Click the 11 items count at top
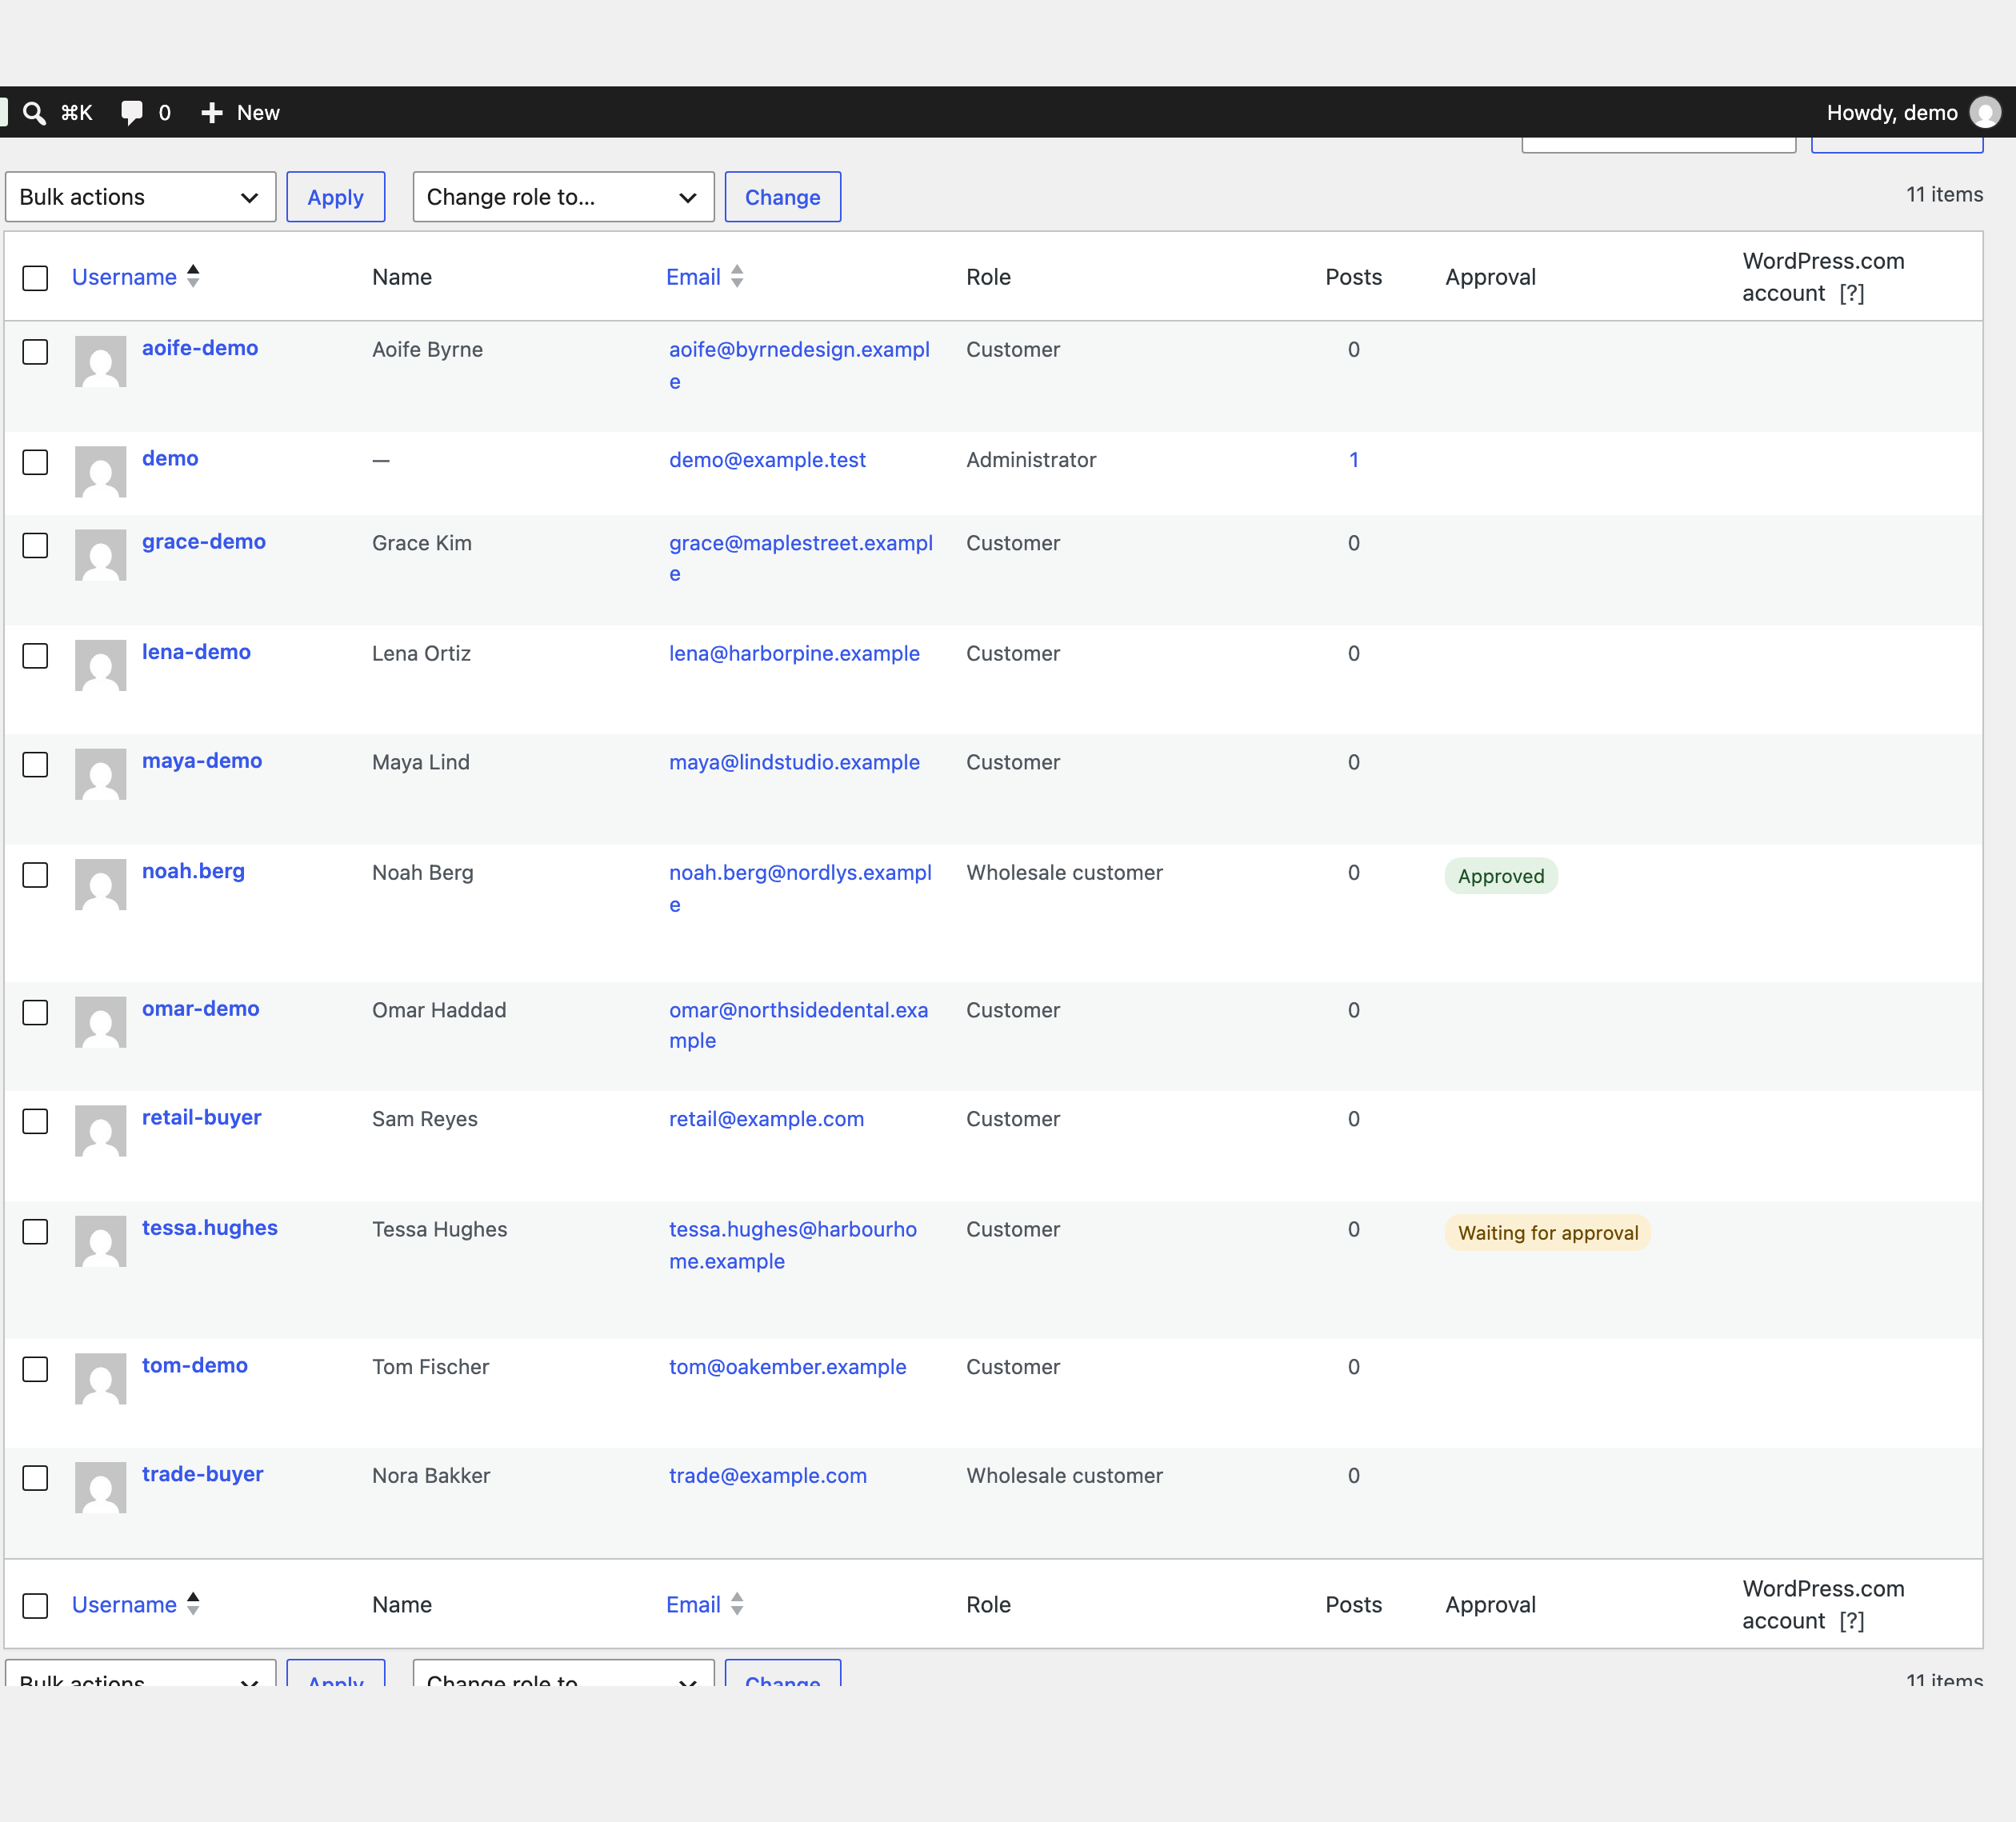The image size is (2016, 1822). tap(1944, 194)
